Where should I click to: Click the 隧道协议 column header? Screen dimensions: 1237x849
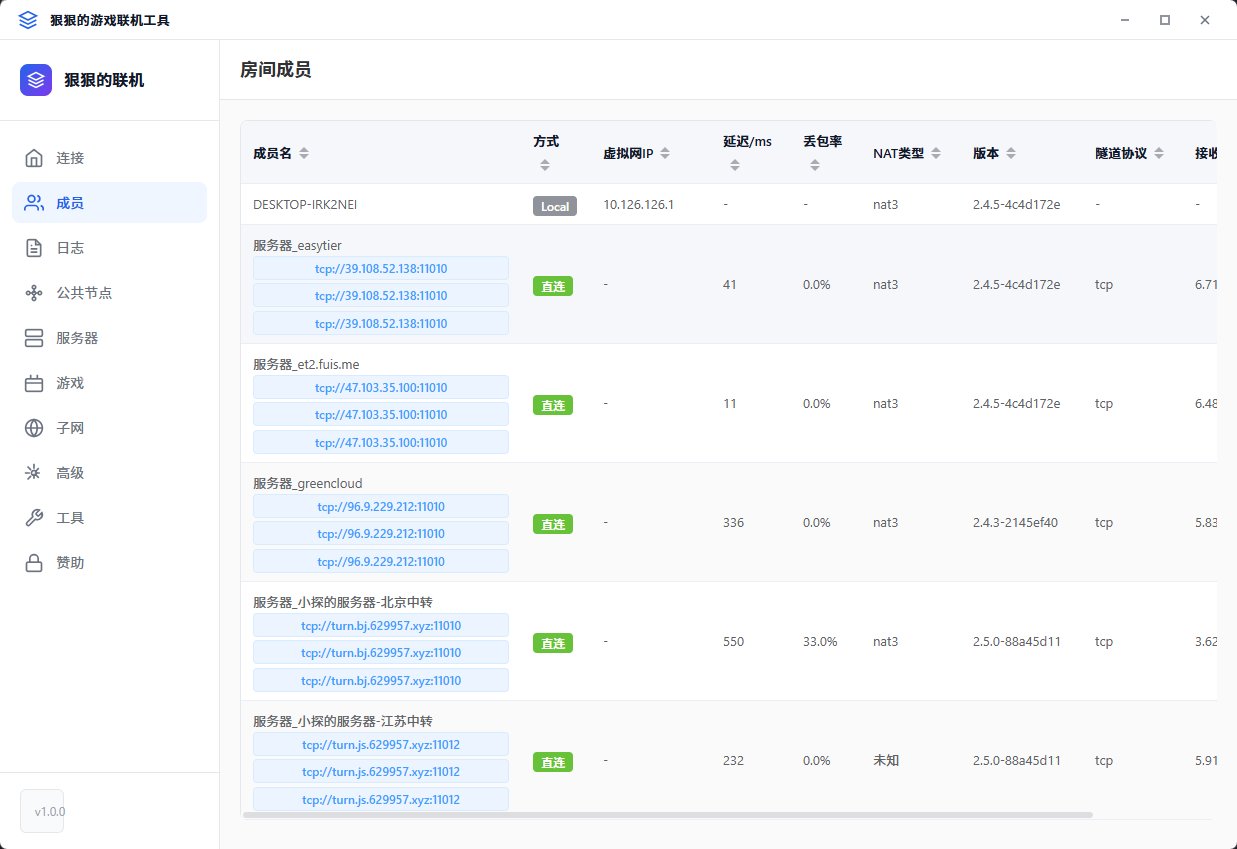click(1120, 153)
